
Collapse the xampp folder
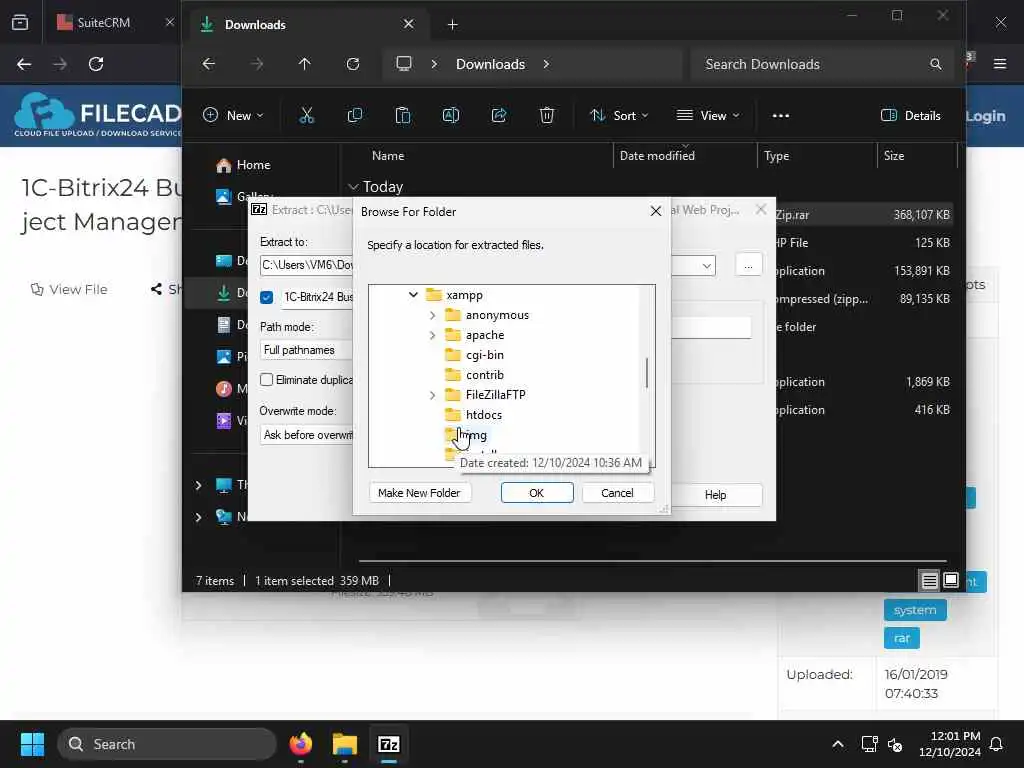click(x=413, y=295)
